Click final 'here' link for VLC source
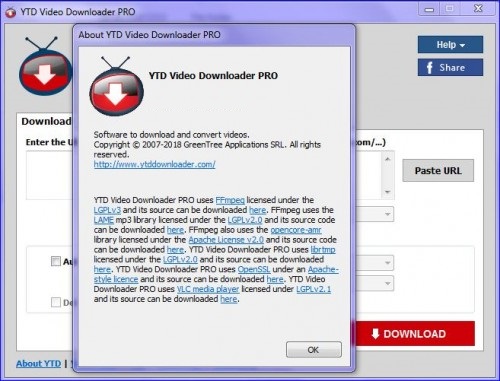The image size is (500, 381). [229, 299]
